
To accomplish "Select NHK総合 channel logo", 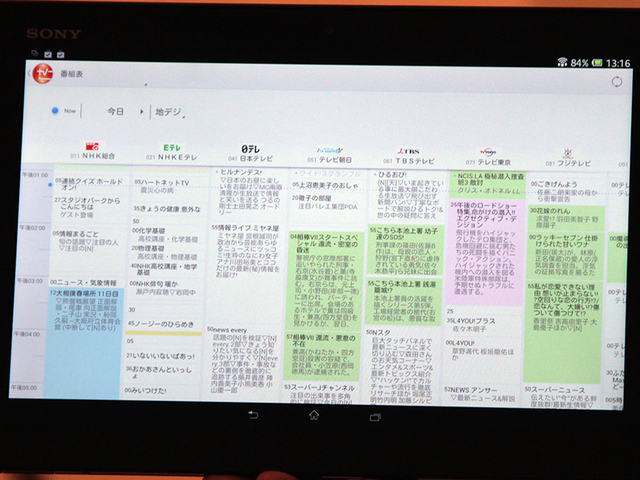I will tap(93, 146).
